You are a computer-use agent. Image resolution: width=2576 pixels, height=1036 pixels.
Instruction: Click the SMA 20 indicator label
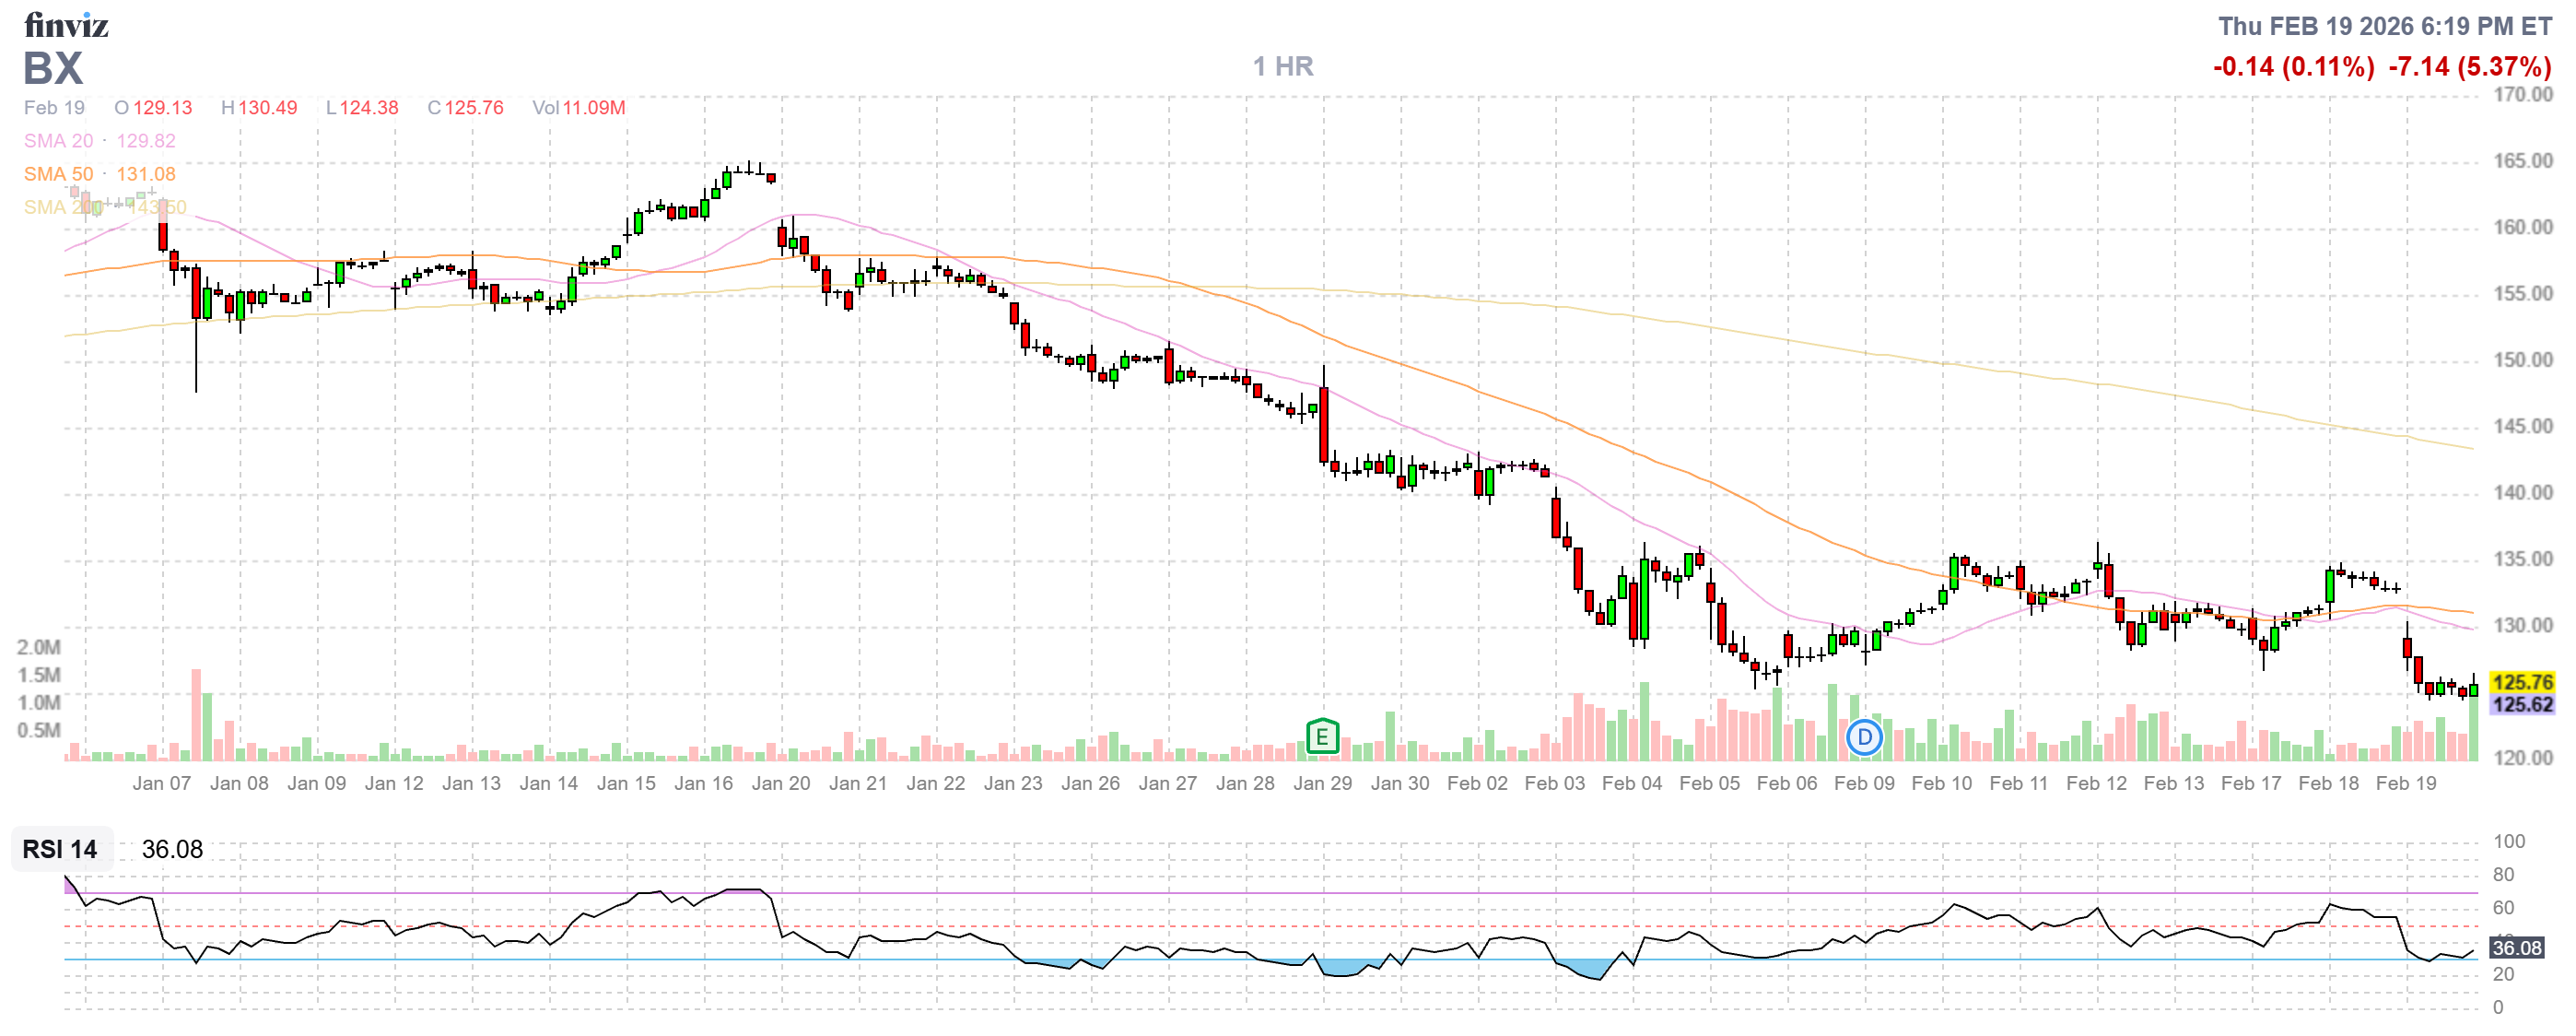coord(58,141)
